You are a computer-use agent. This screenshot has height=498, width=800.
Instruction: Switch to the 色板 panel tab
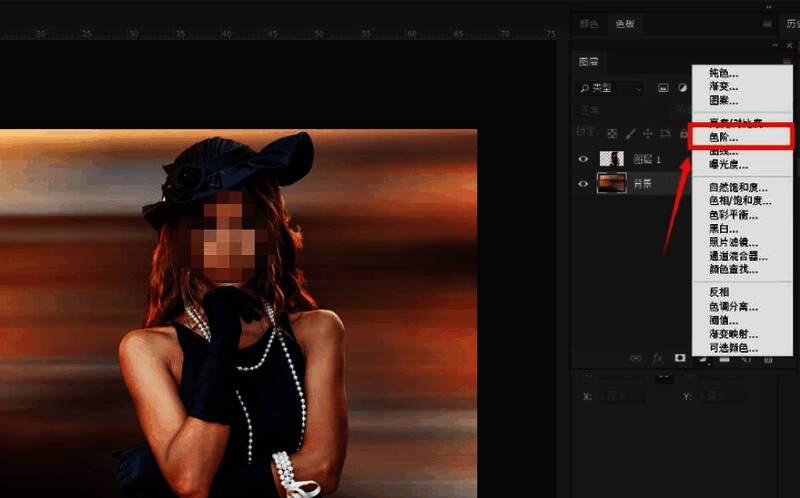pos(623,24)
